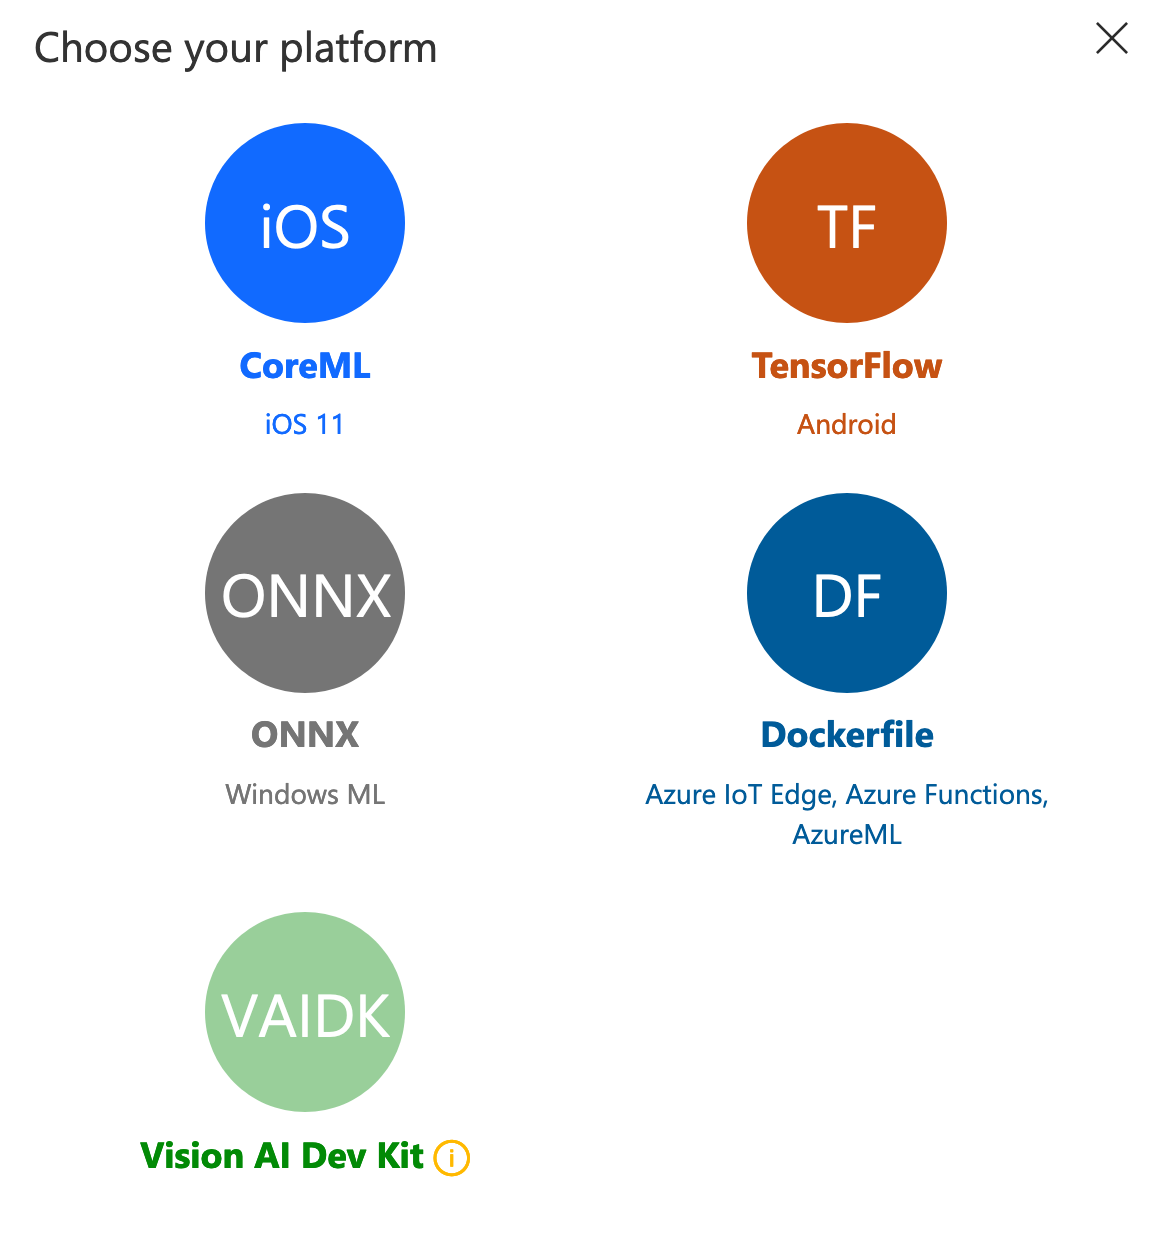Click the bold ONNX label below the circle
The height and width of the screenshot is (1240, 1158).
[x=305, y=735]
